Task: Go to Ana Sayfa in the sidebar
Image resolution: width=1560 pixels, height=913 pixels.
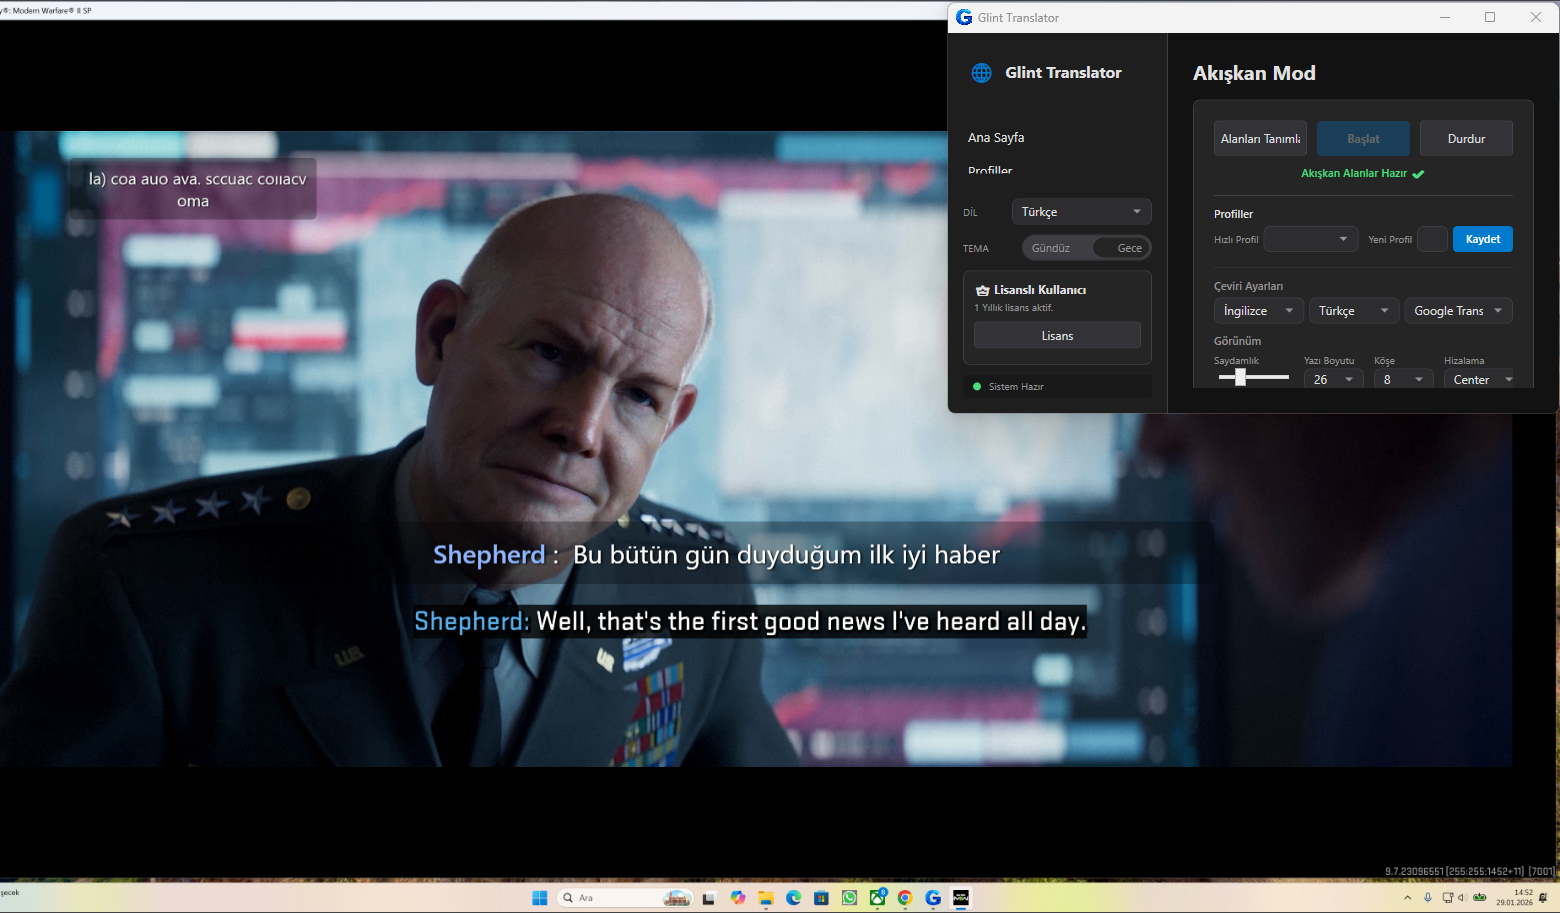Action: (x=996, y=138)
